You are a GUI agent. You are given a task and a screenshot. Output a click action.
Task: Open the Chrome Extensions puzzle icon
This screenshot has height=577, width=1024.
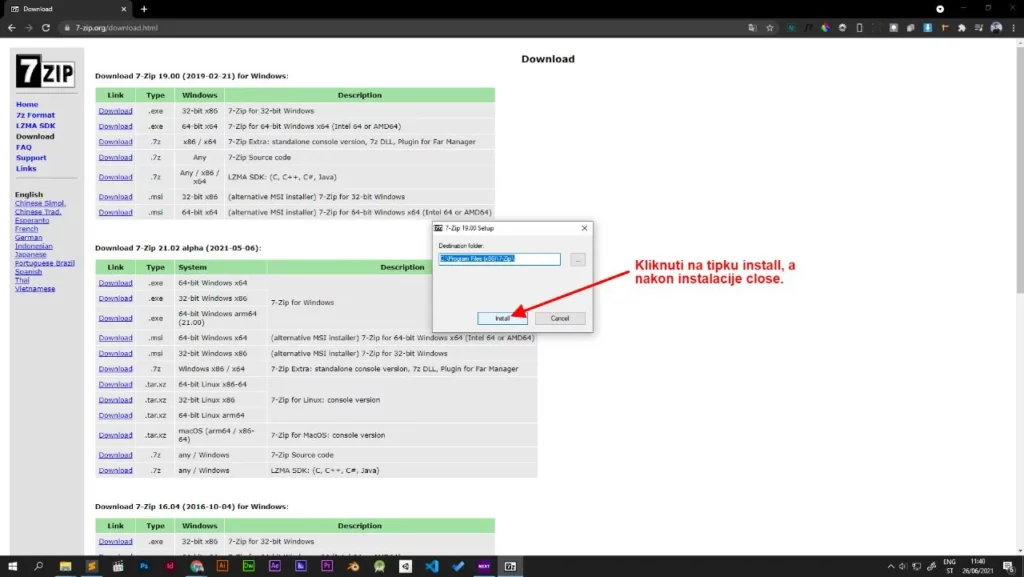pos(961,28)
